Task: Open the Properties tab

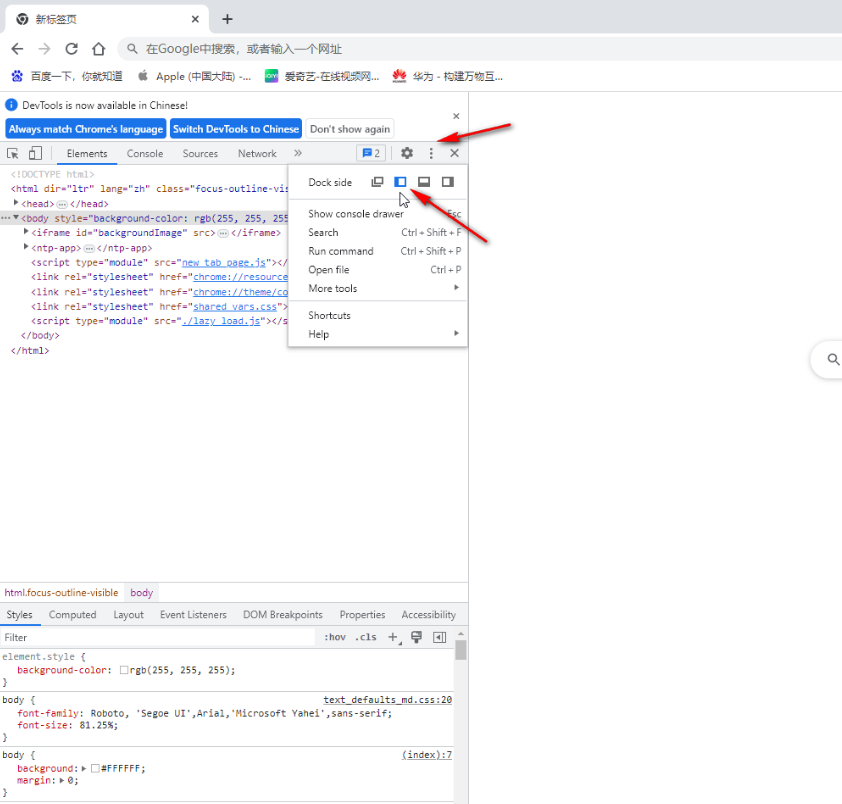Action: tap(362, 615)
